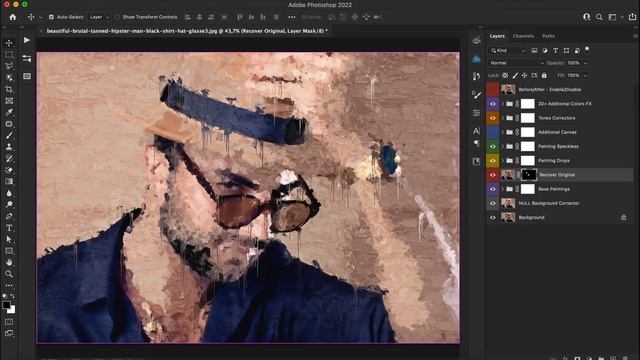Select the Frame tool
The width and height of the screenshot is (640, 360).
click(9, 100)
